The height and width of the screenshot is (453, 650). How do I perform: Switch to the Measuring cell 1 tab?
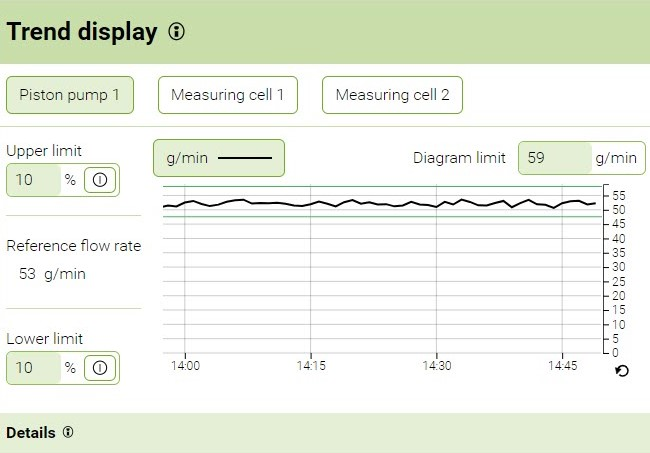228,95
